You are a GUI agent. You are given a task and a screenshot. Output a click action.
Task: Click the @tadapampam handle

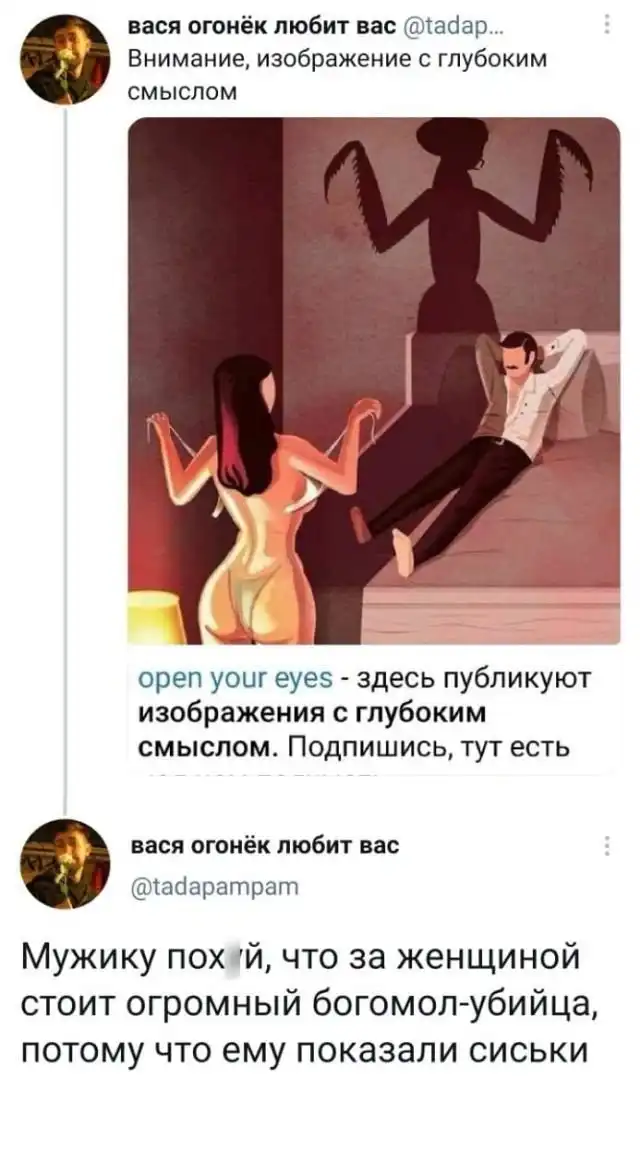click(x=214, y=883)
